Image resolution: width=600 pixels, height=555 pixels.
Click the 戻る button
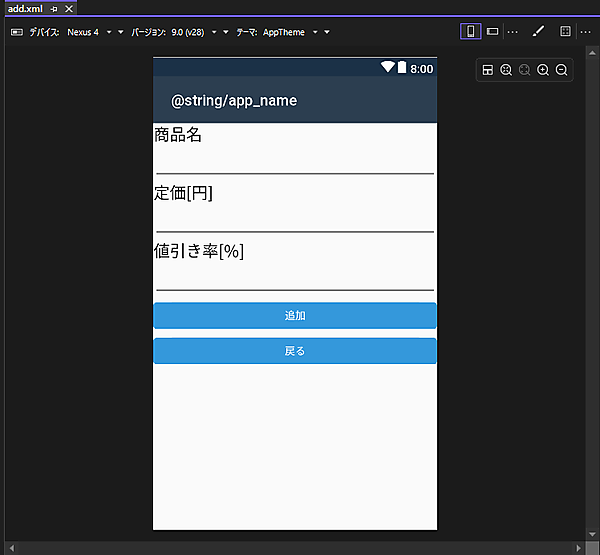tap(295, 351)
